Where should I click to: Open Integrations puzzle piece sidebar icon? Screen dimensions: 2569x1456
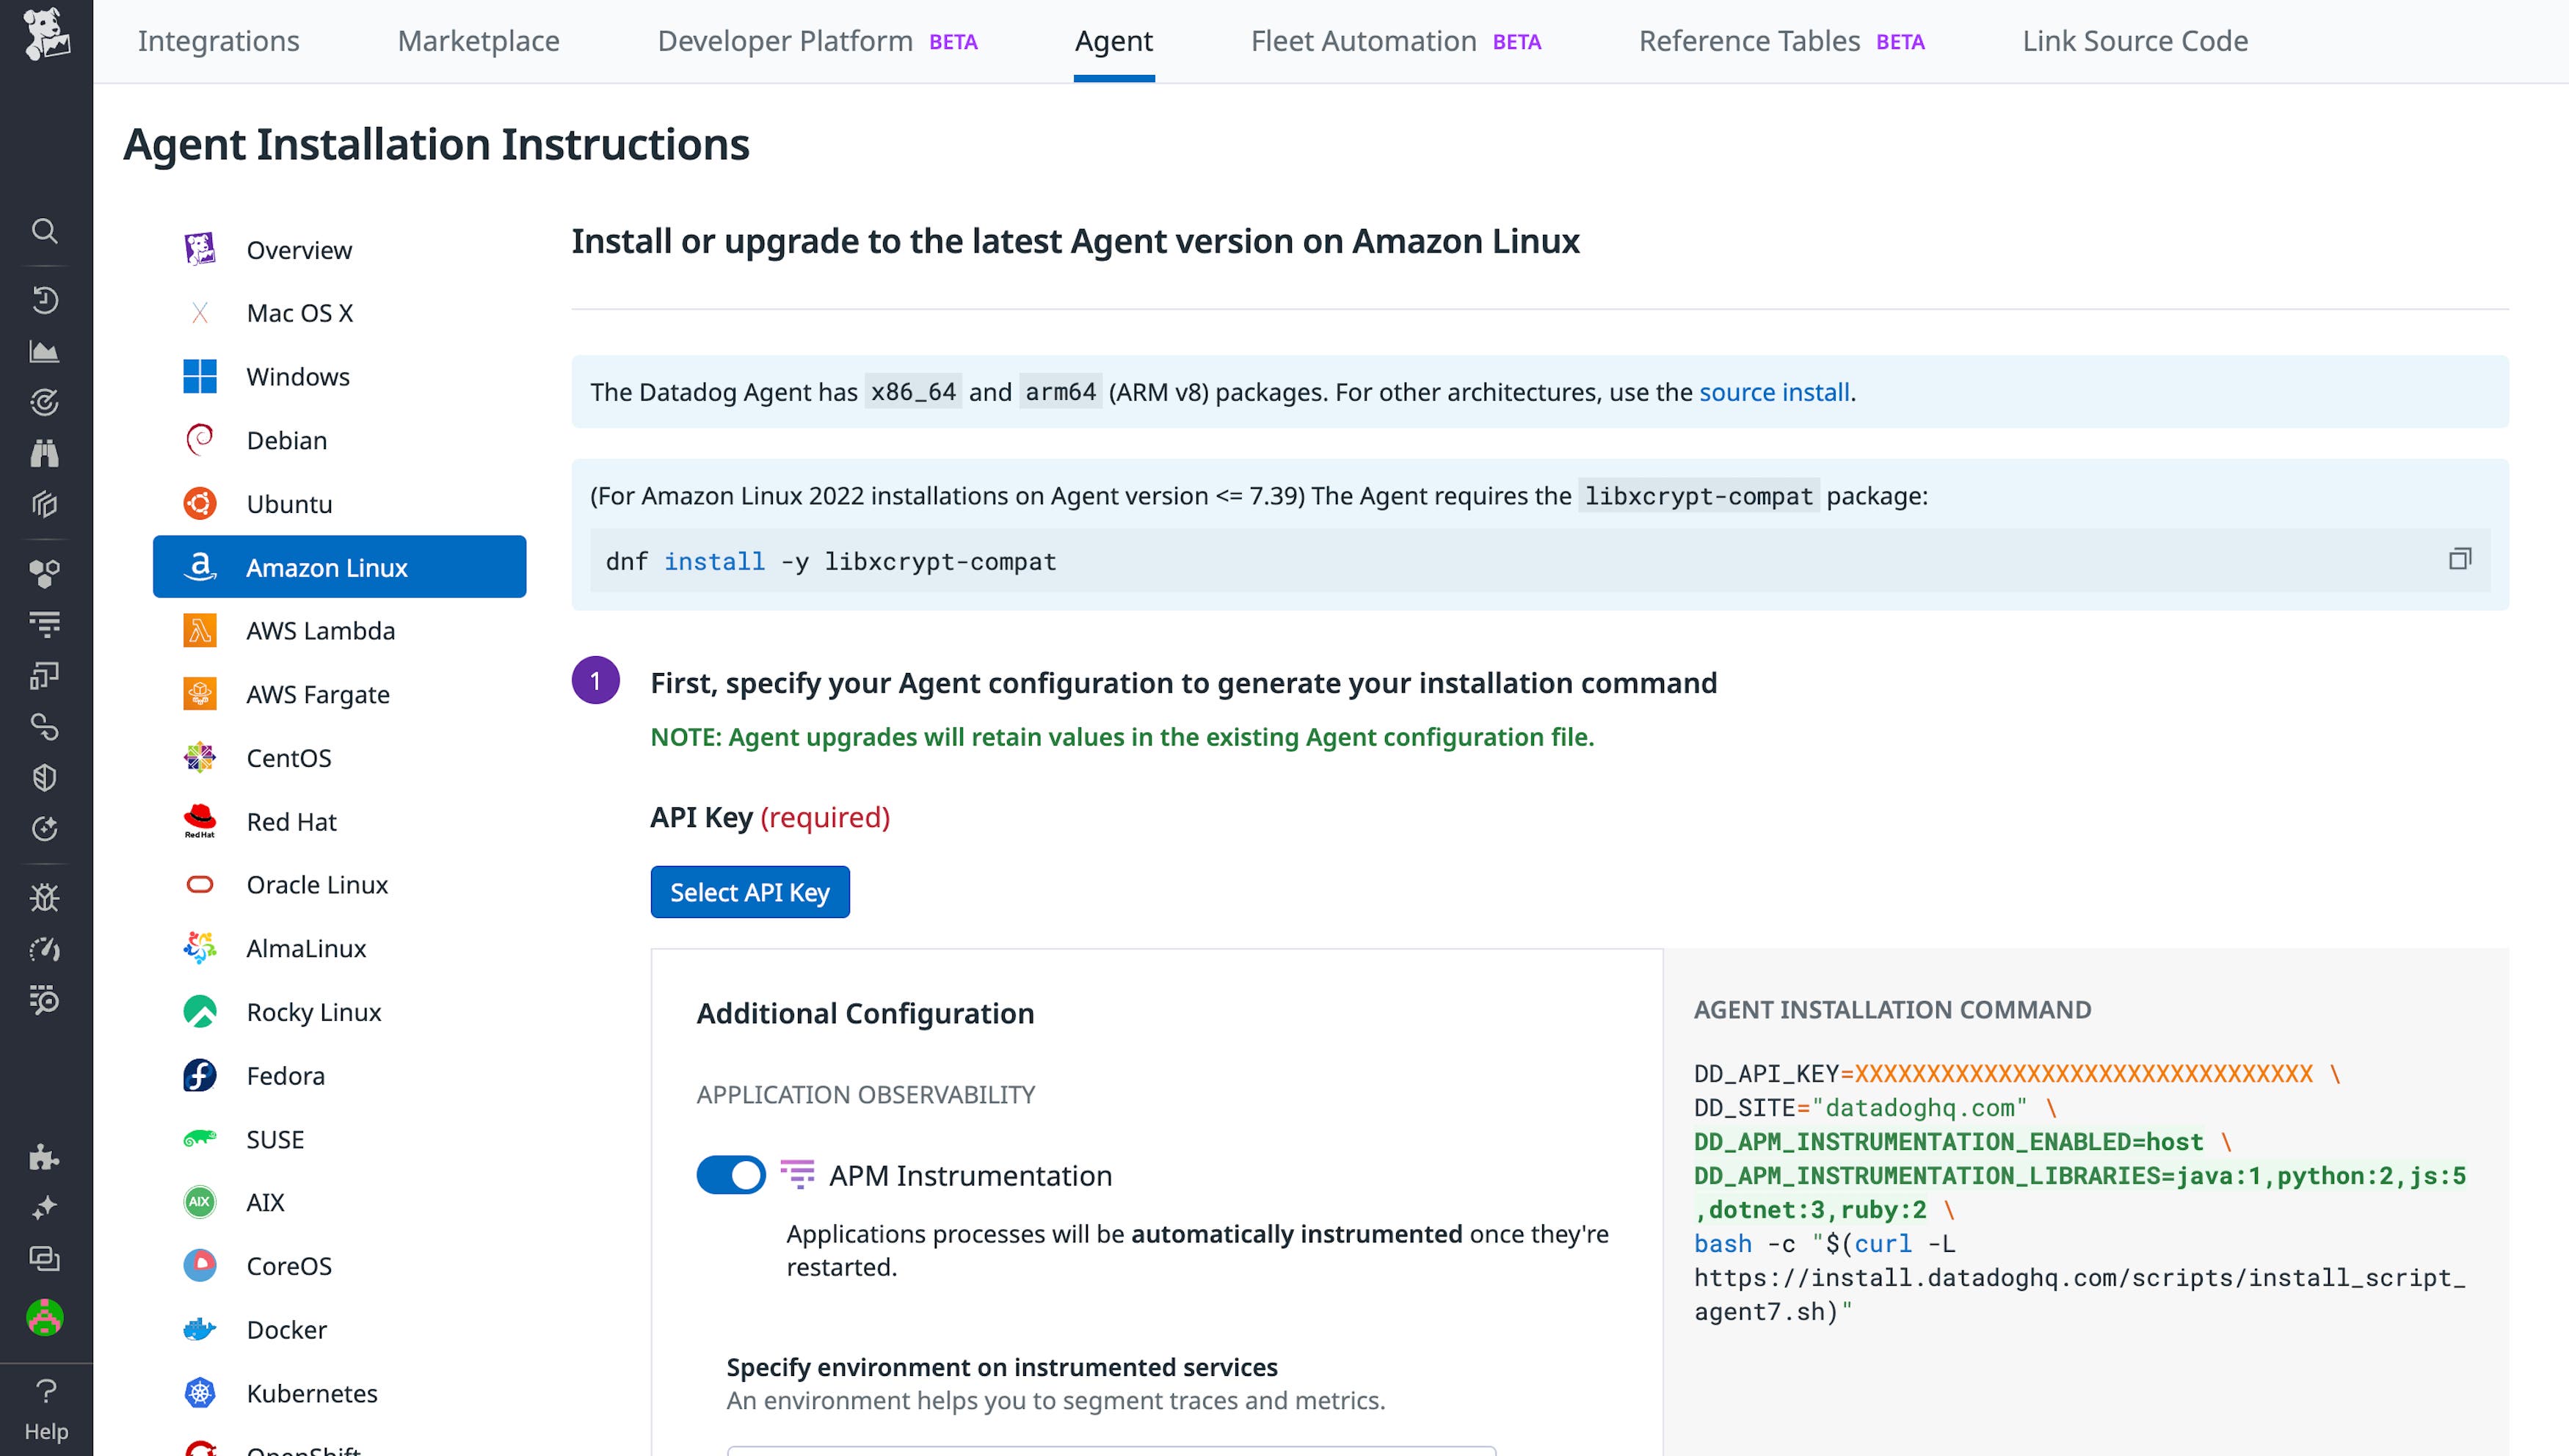[44, 1157]
